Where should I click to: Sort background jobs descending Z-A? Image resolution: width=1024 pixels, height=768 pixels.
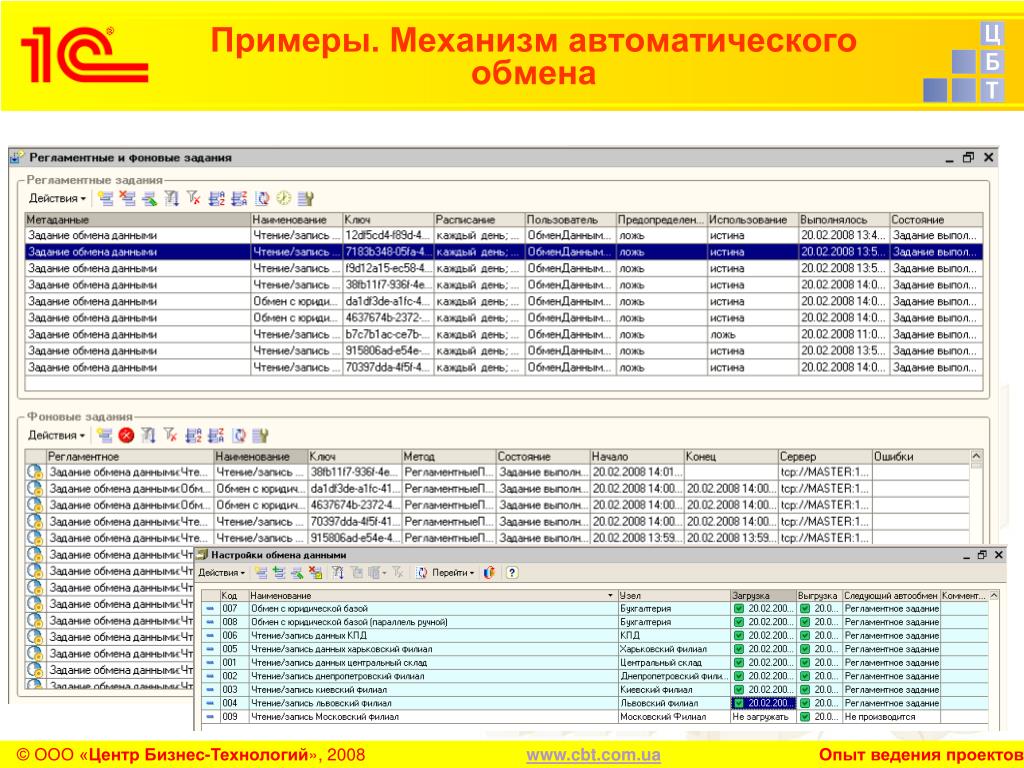tap(216, 436)
